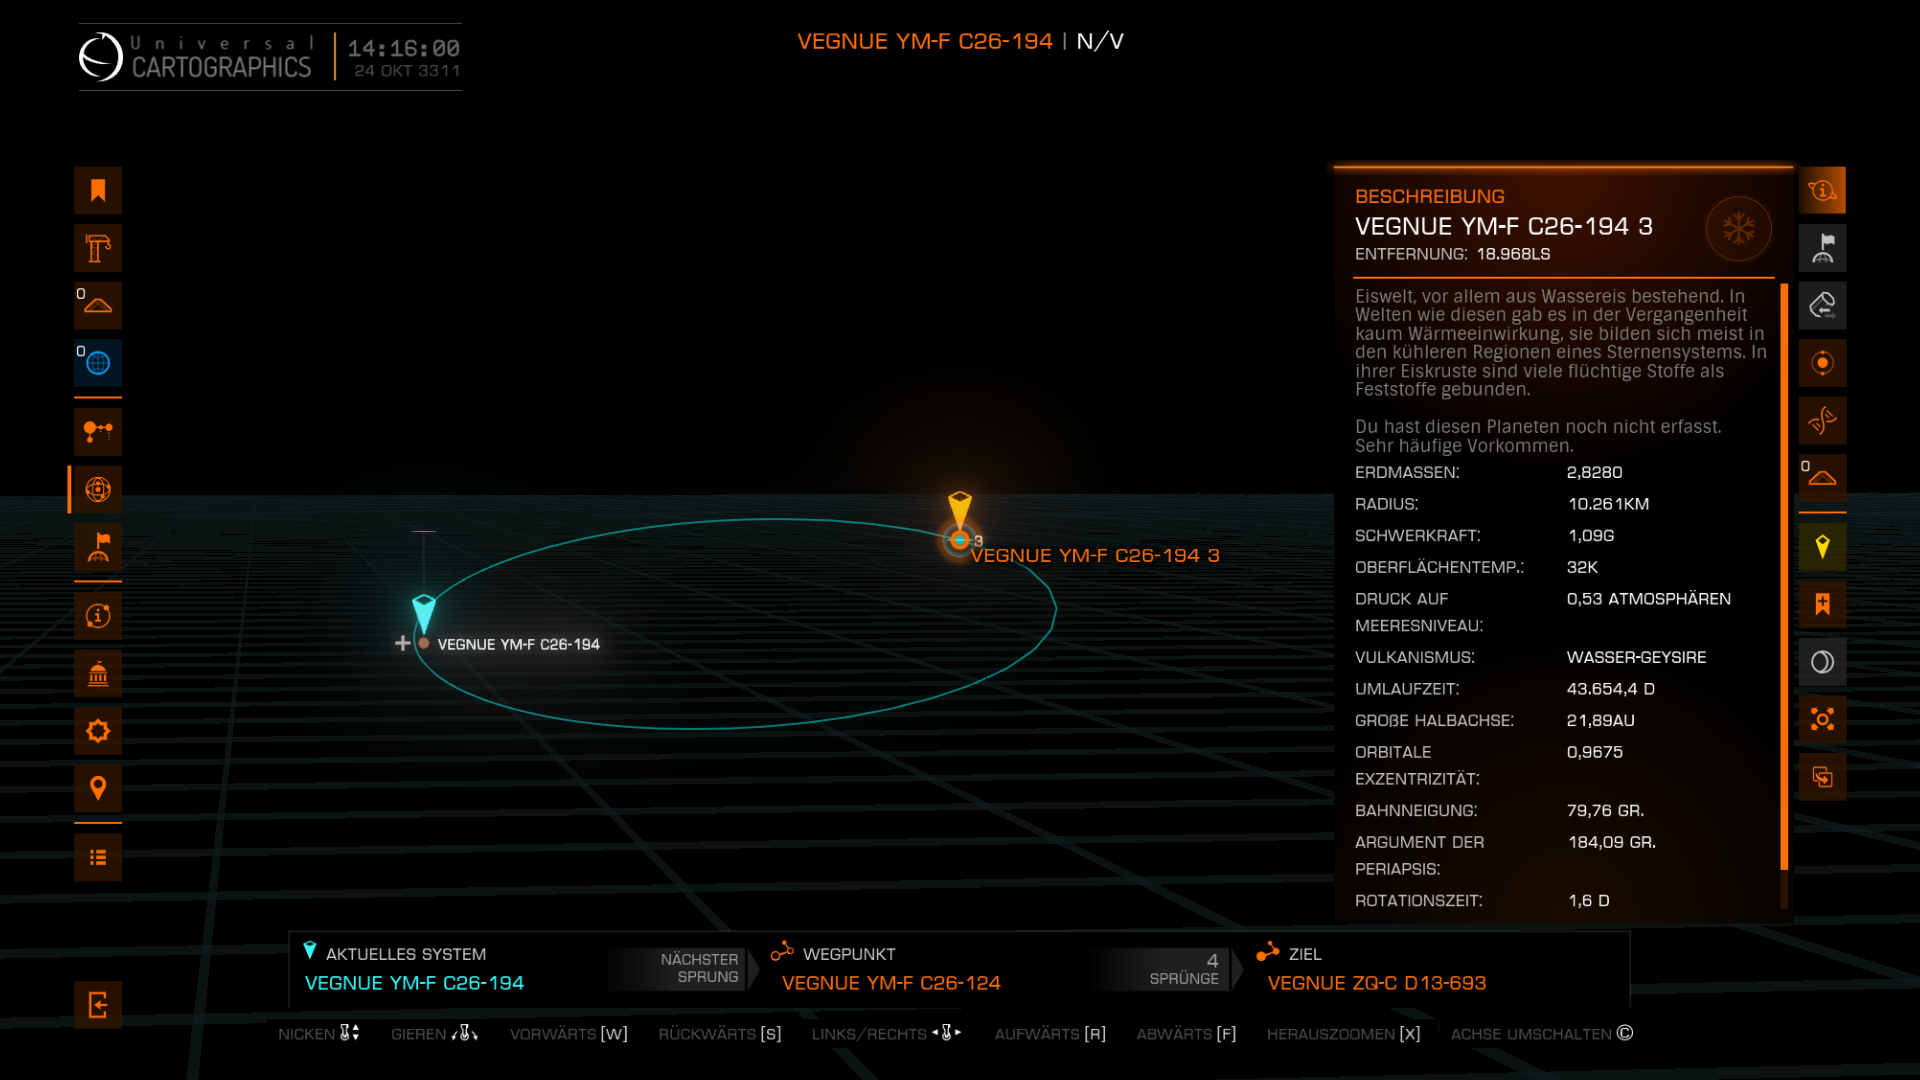Toggle the blue globe filter icon

[x=98, y=363]
